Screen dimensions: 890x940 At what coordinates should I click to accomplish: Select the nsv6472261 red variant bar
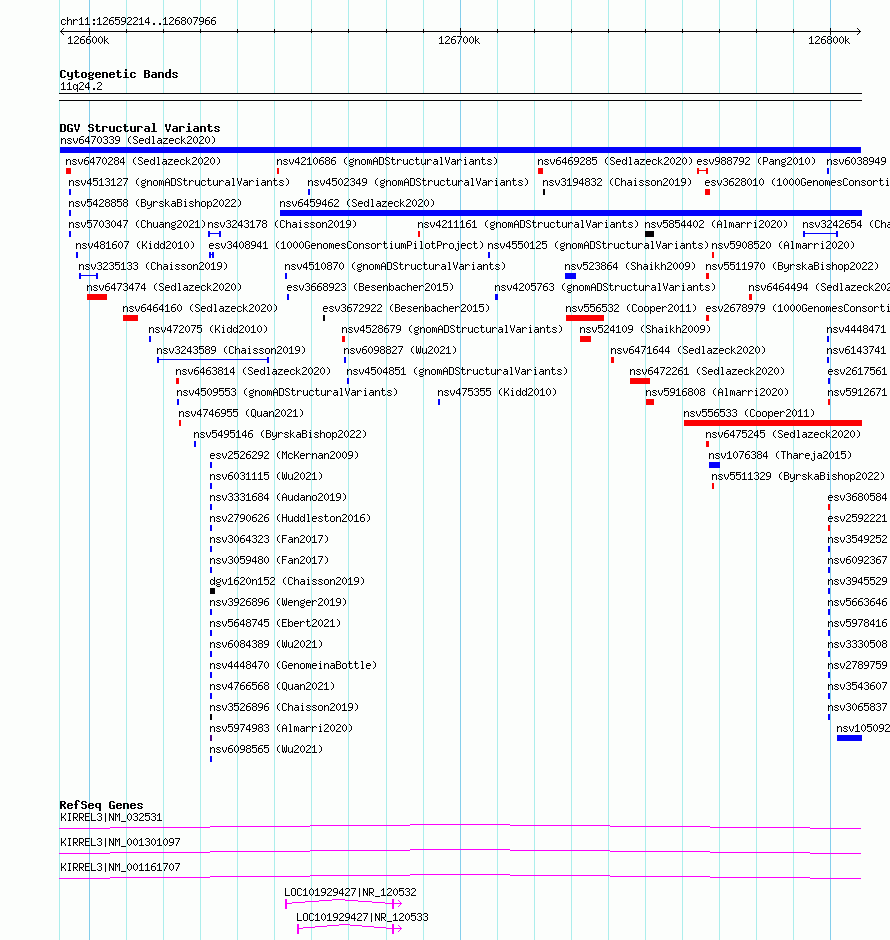pyautogui.click(x=639, y=381)
